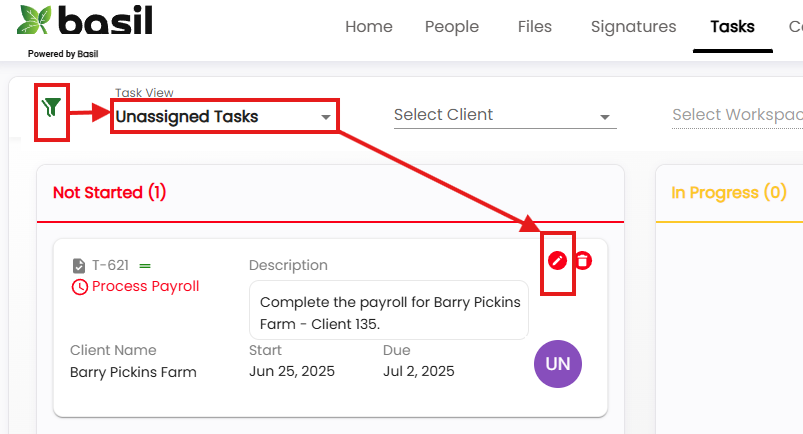Go to the Home tab
This screenshot has width=803, height=434.
click(x=369, y=27)
